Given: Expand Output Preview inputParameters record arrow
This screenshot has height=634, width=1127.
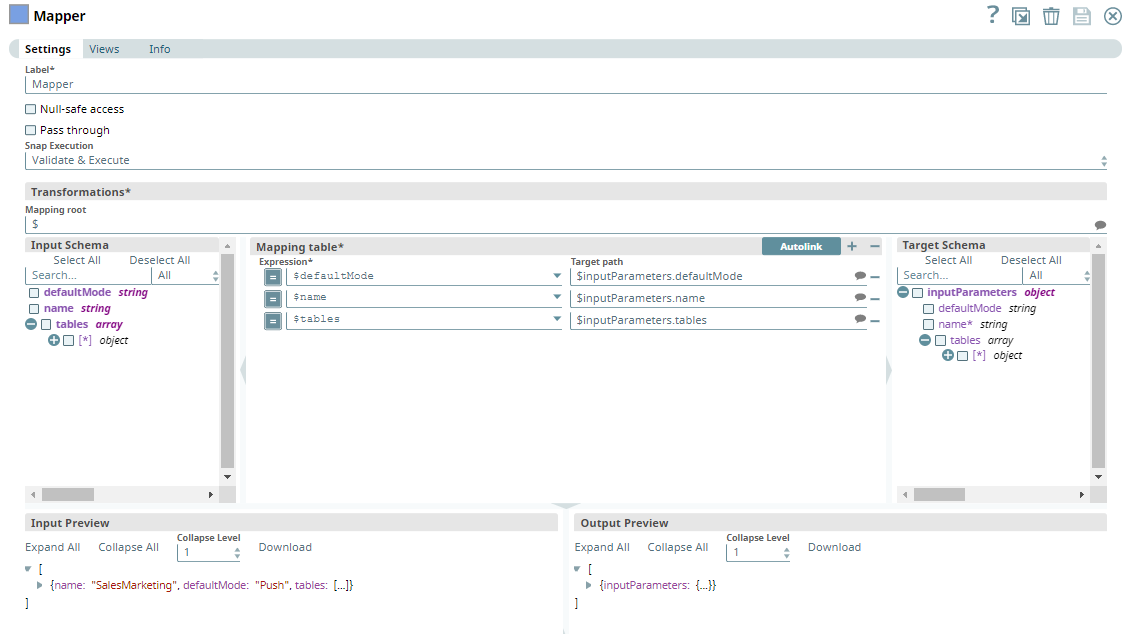Looking at the screenshot, I should coord(589,585).
